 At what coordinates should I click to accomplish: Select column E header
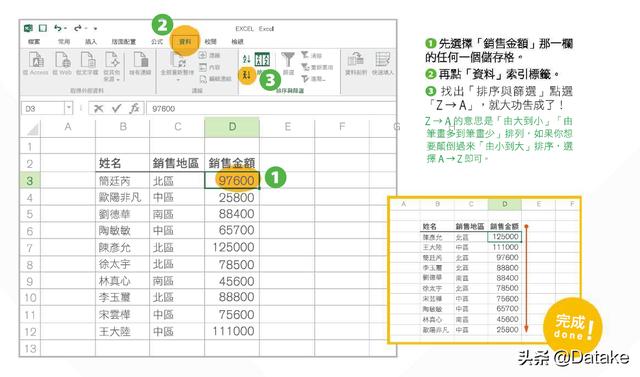287,127
